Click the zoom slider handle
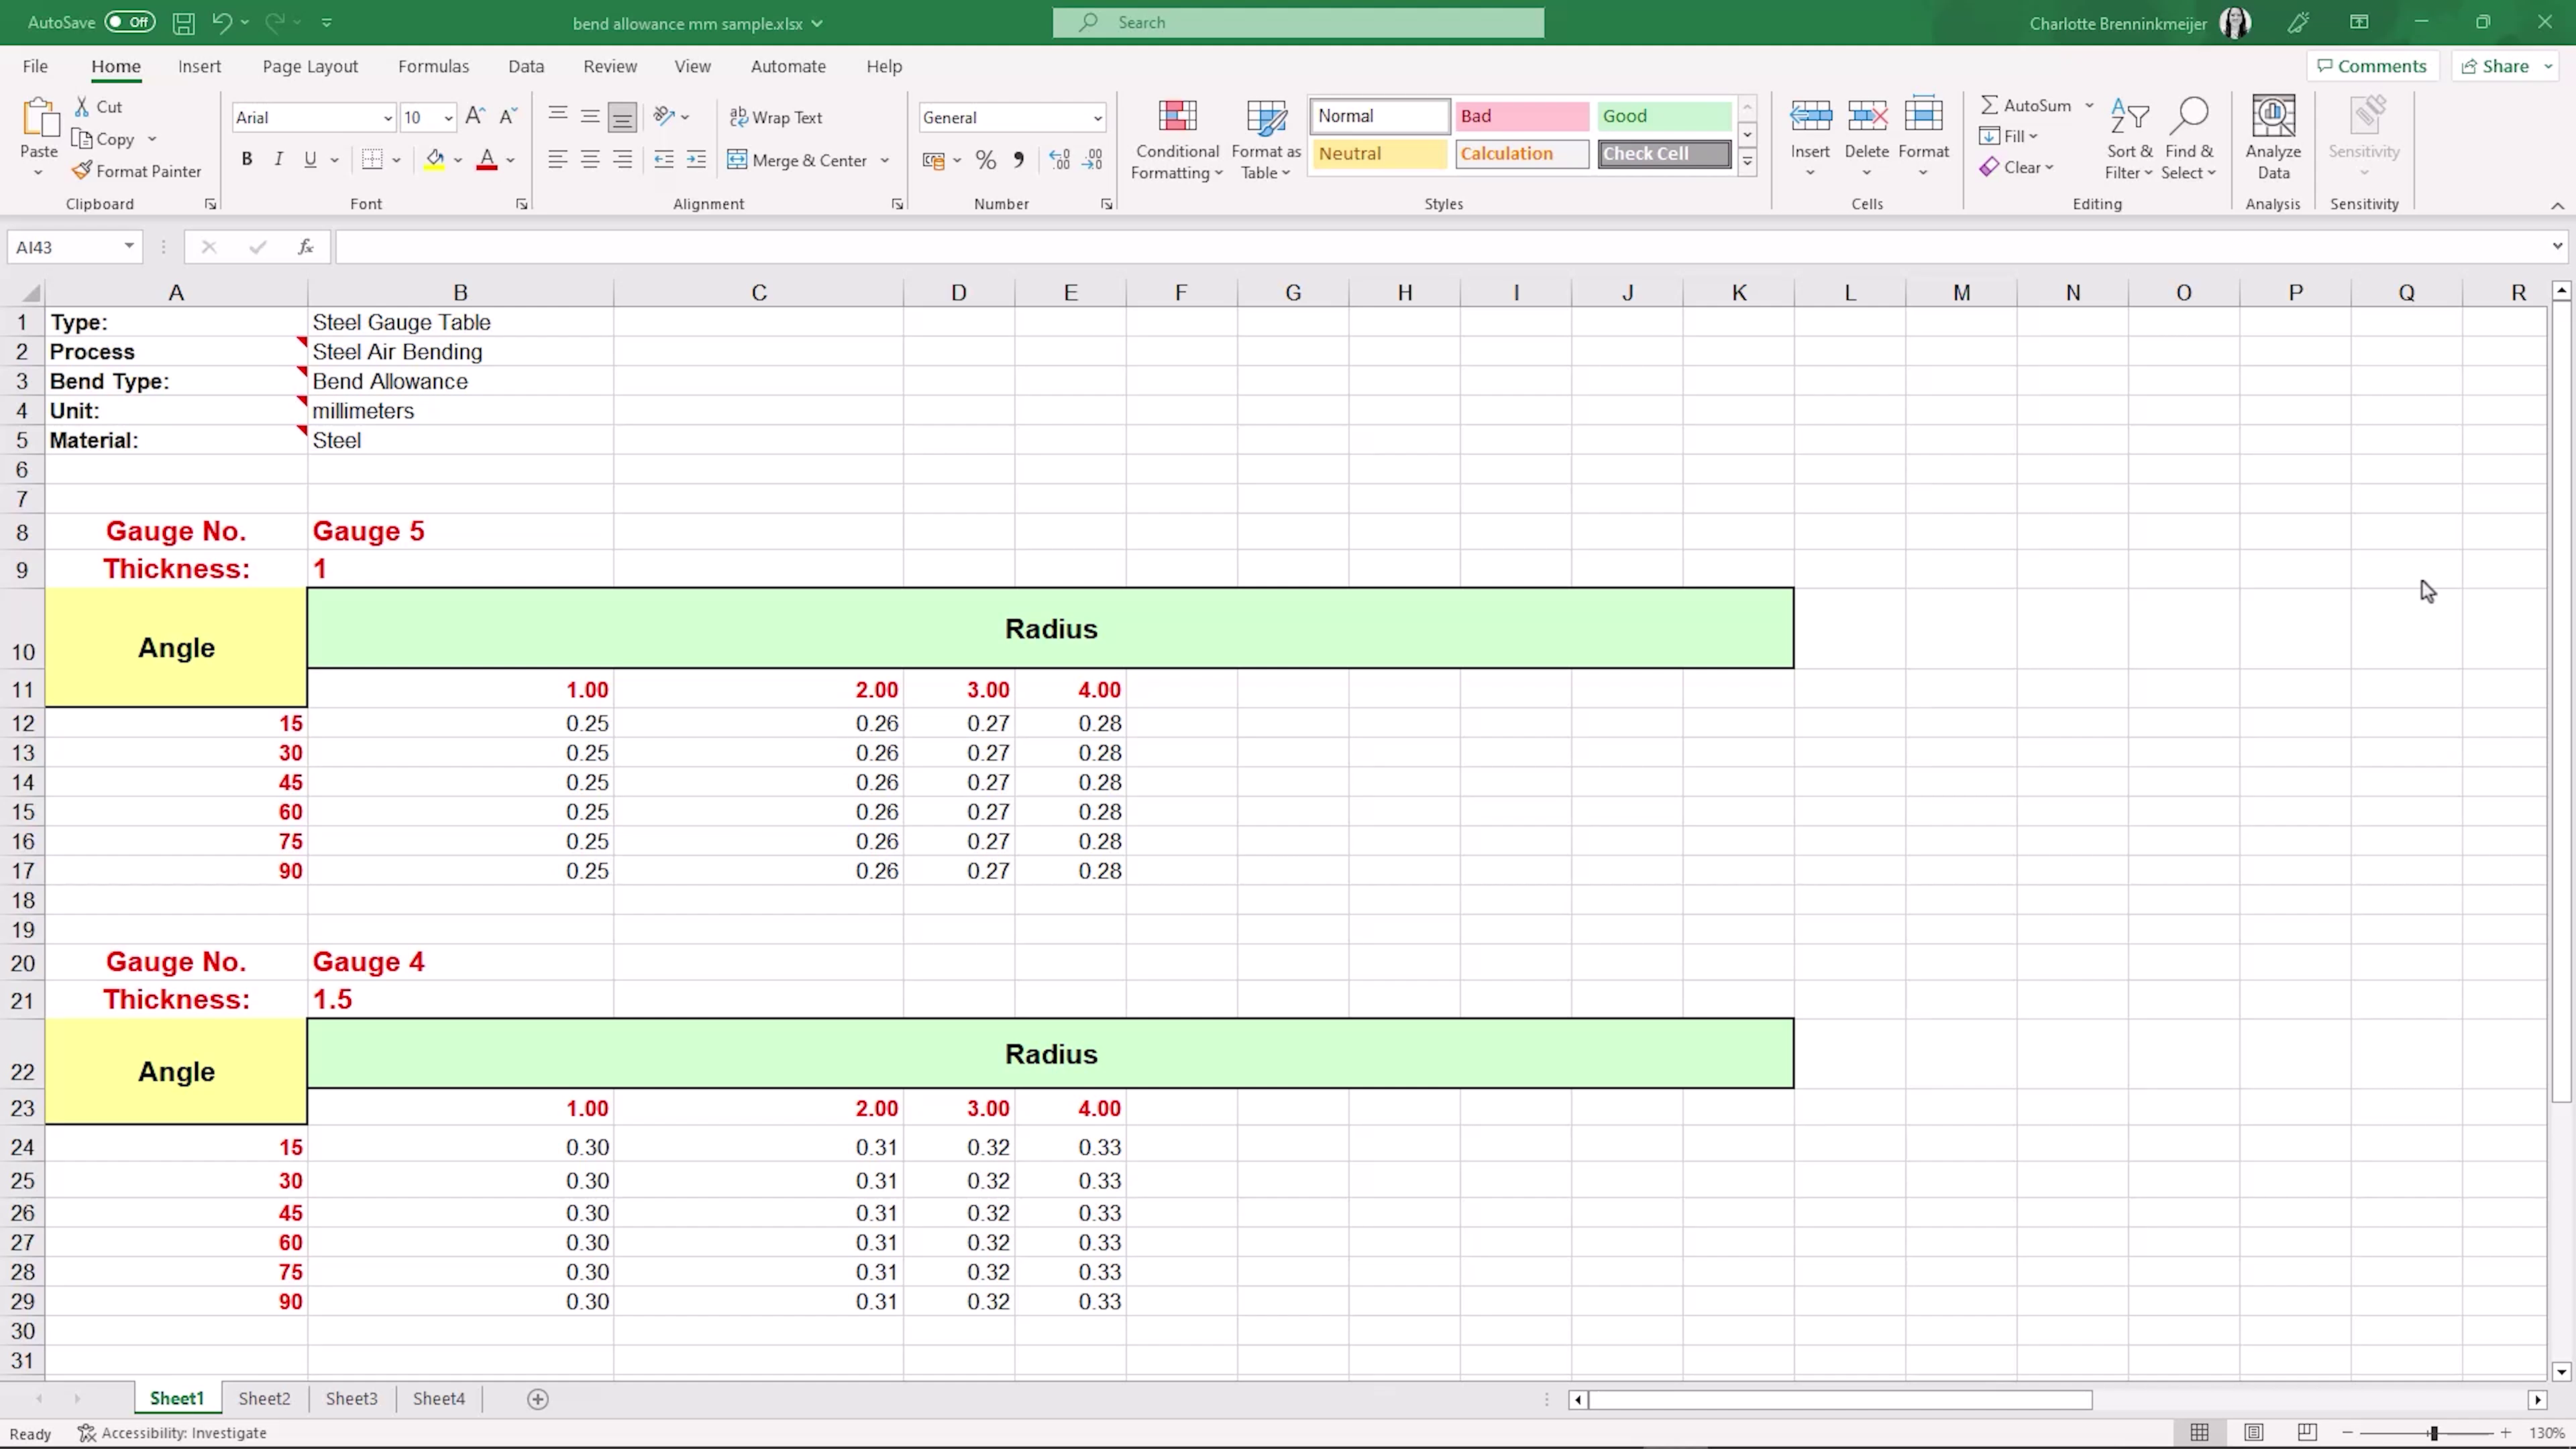This screenshot has width=2576, height=1449. click(2433, 1433)
